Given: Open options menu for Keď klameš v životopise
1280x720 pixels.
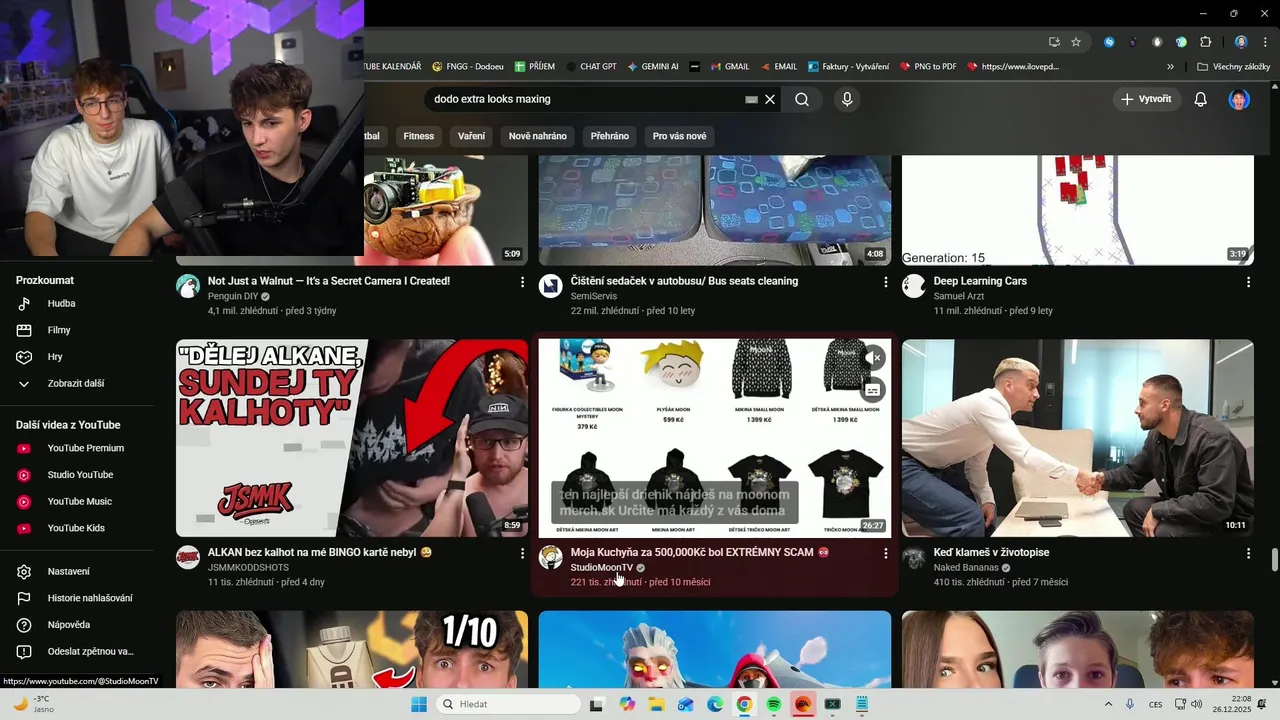Looking at the screenshot, I should pyautogui.click(x=1248, y=554).
